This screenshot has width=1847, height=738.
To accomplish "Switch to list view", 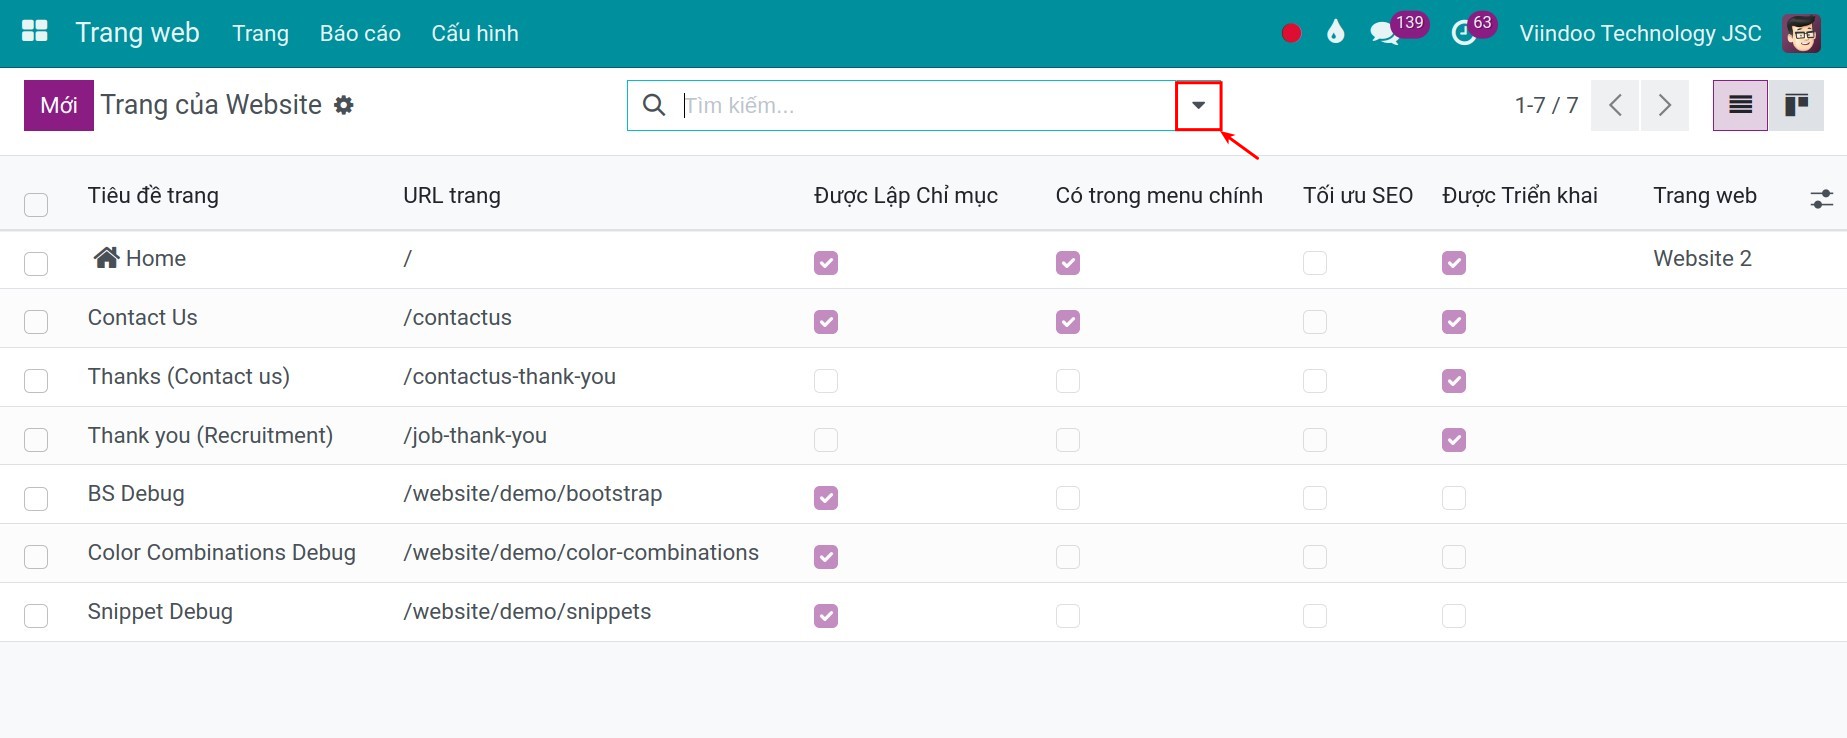I will pyautogui.click(x=1740, y=105).
